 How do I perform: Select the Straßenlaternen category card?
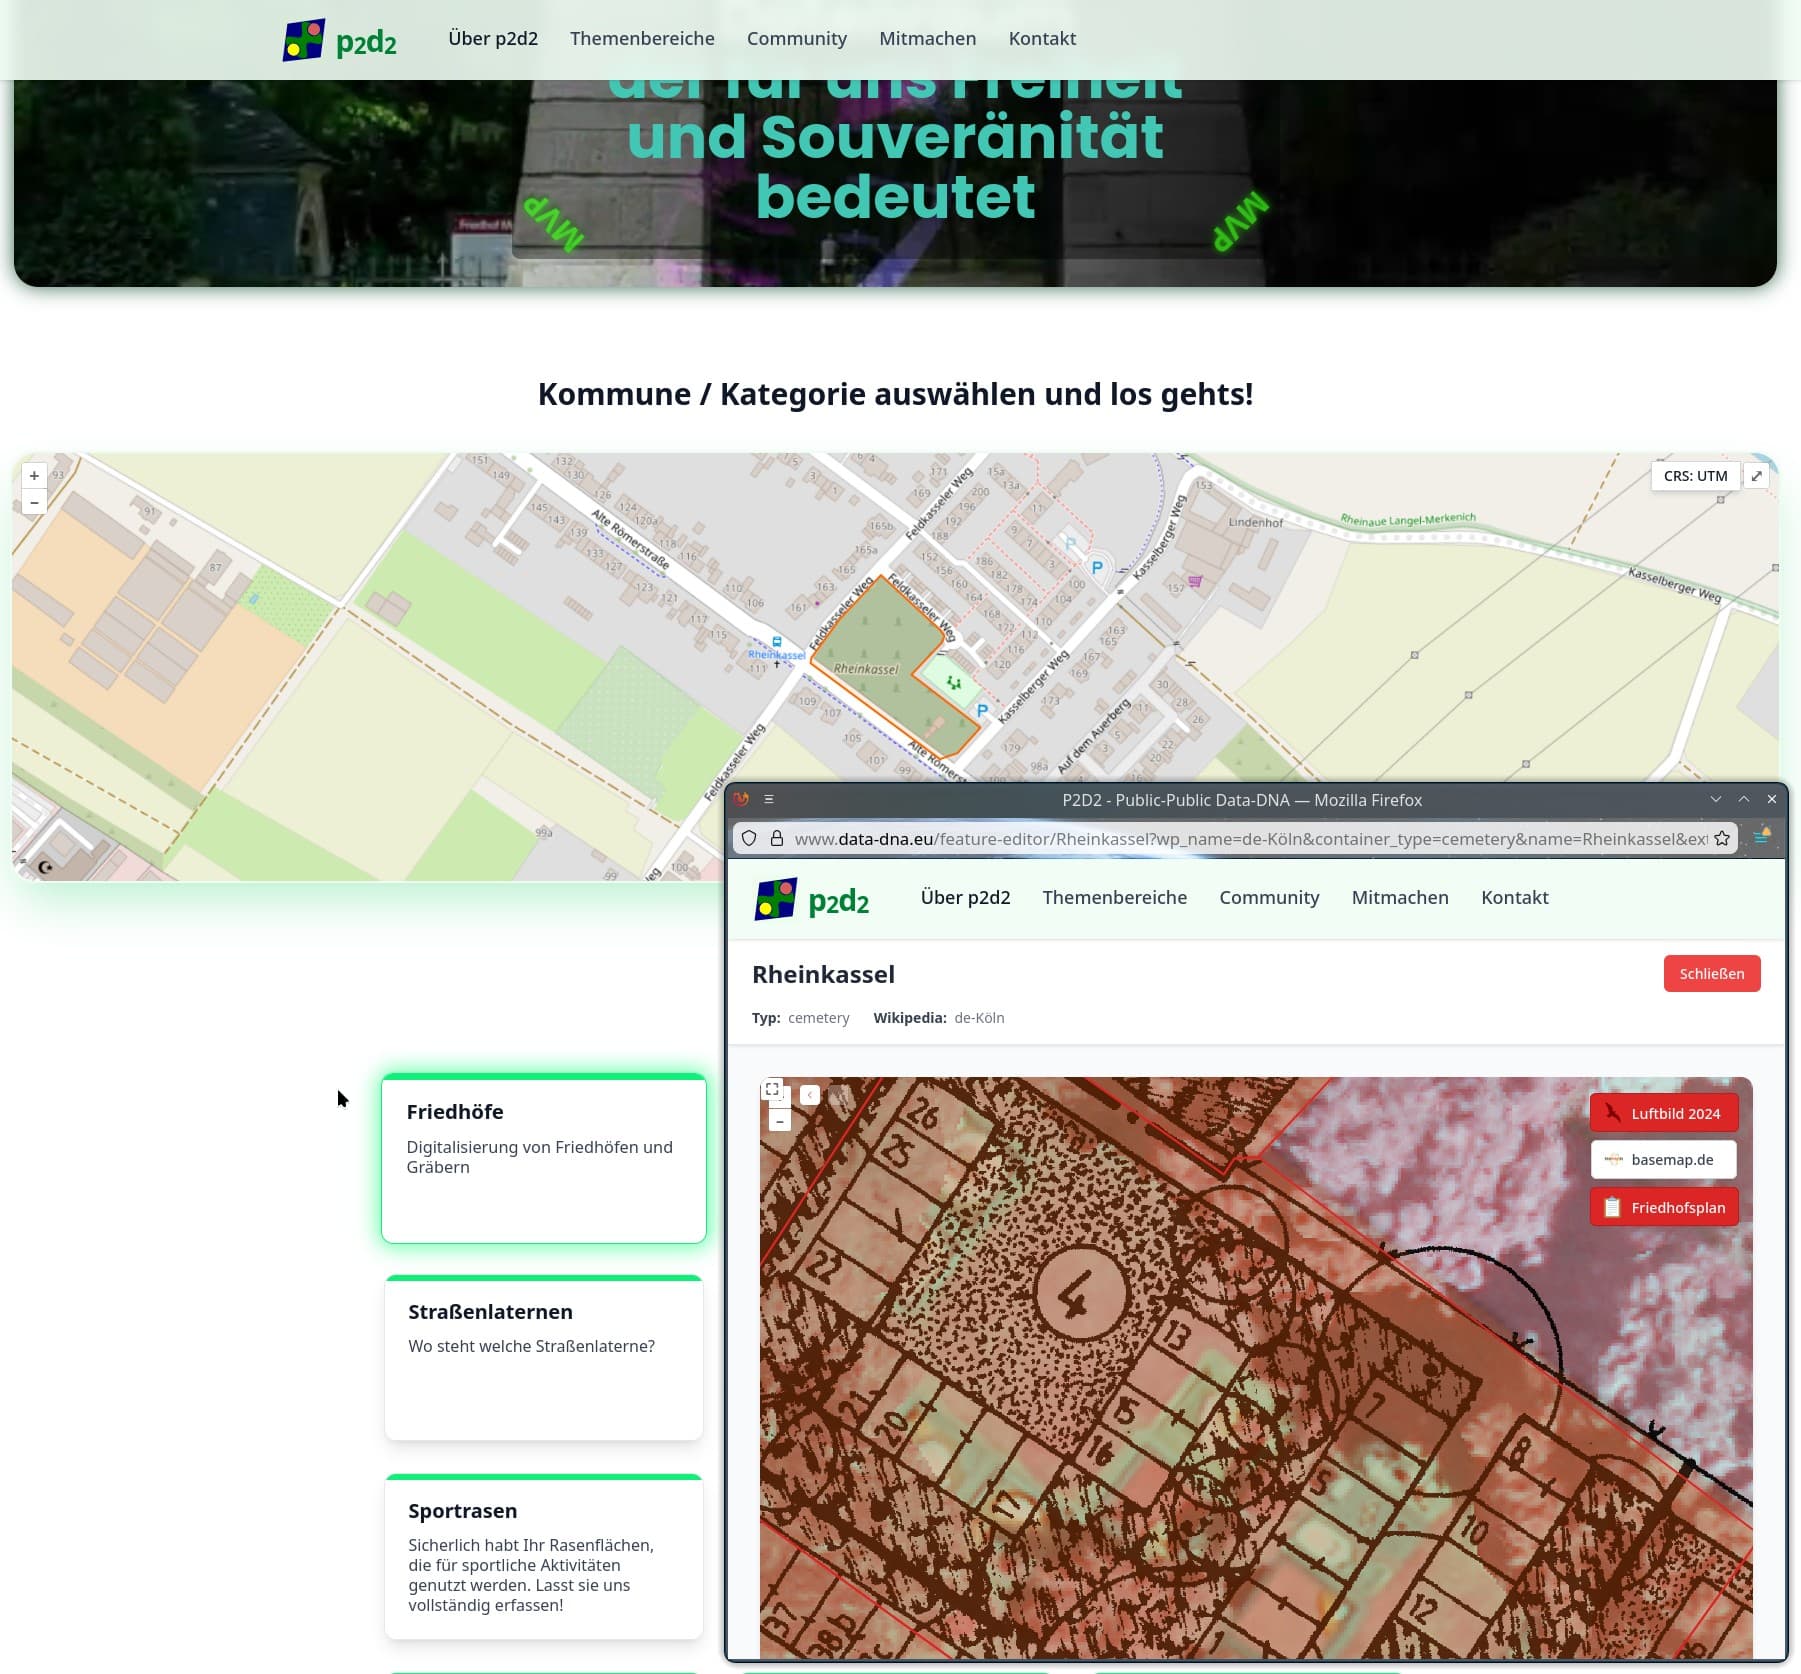[x=544, y=1357]
